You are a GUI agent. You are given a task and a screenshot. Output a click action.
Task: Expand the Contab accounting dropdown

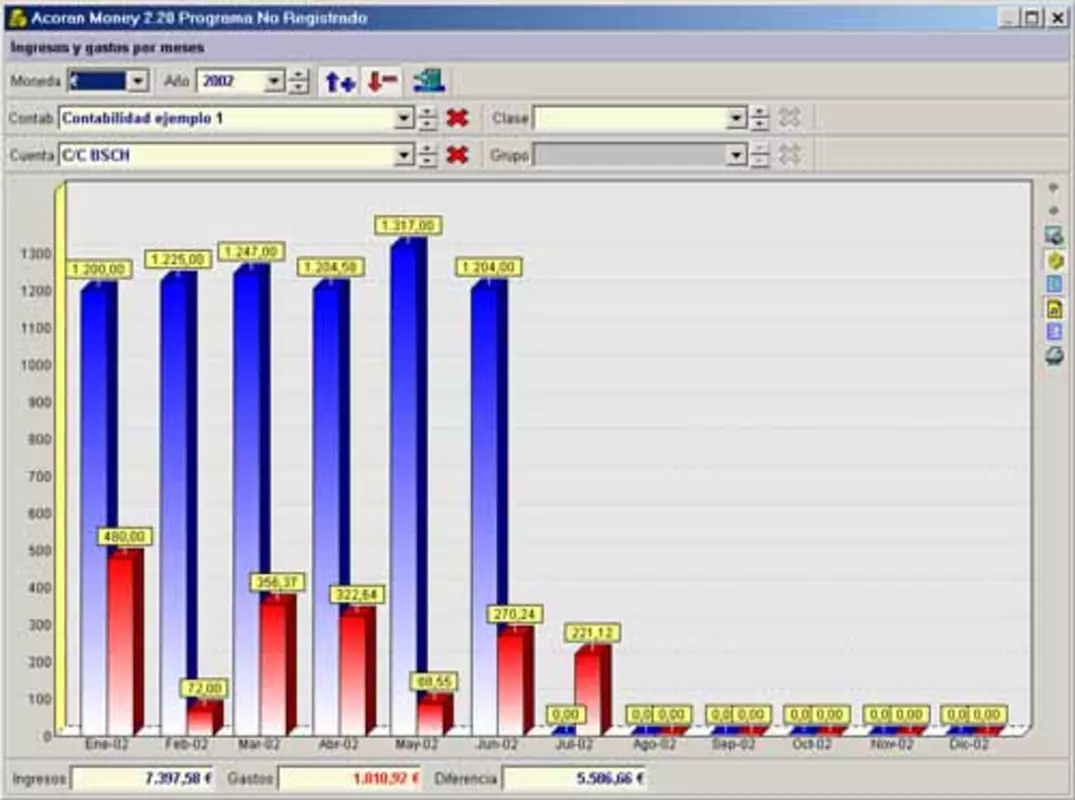coord(404,118)
